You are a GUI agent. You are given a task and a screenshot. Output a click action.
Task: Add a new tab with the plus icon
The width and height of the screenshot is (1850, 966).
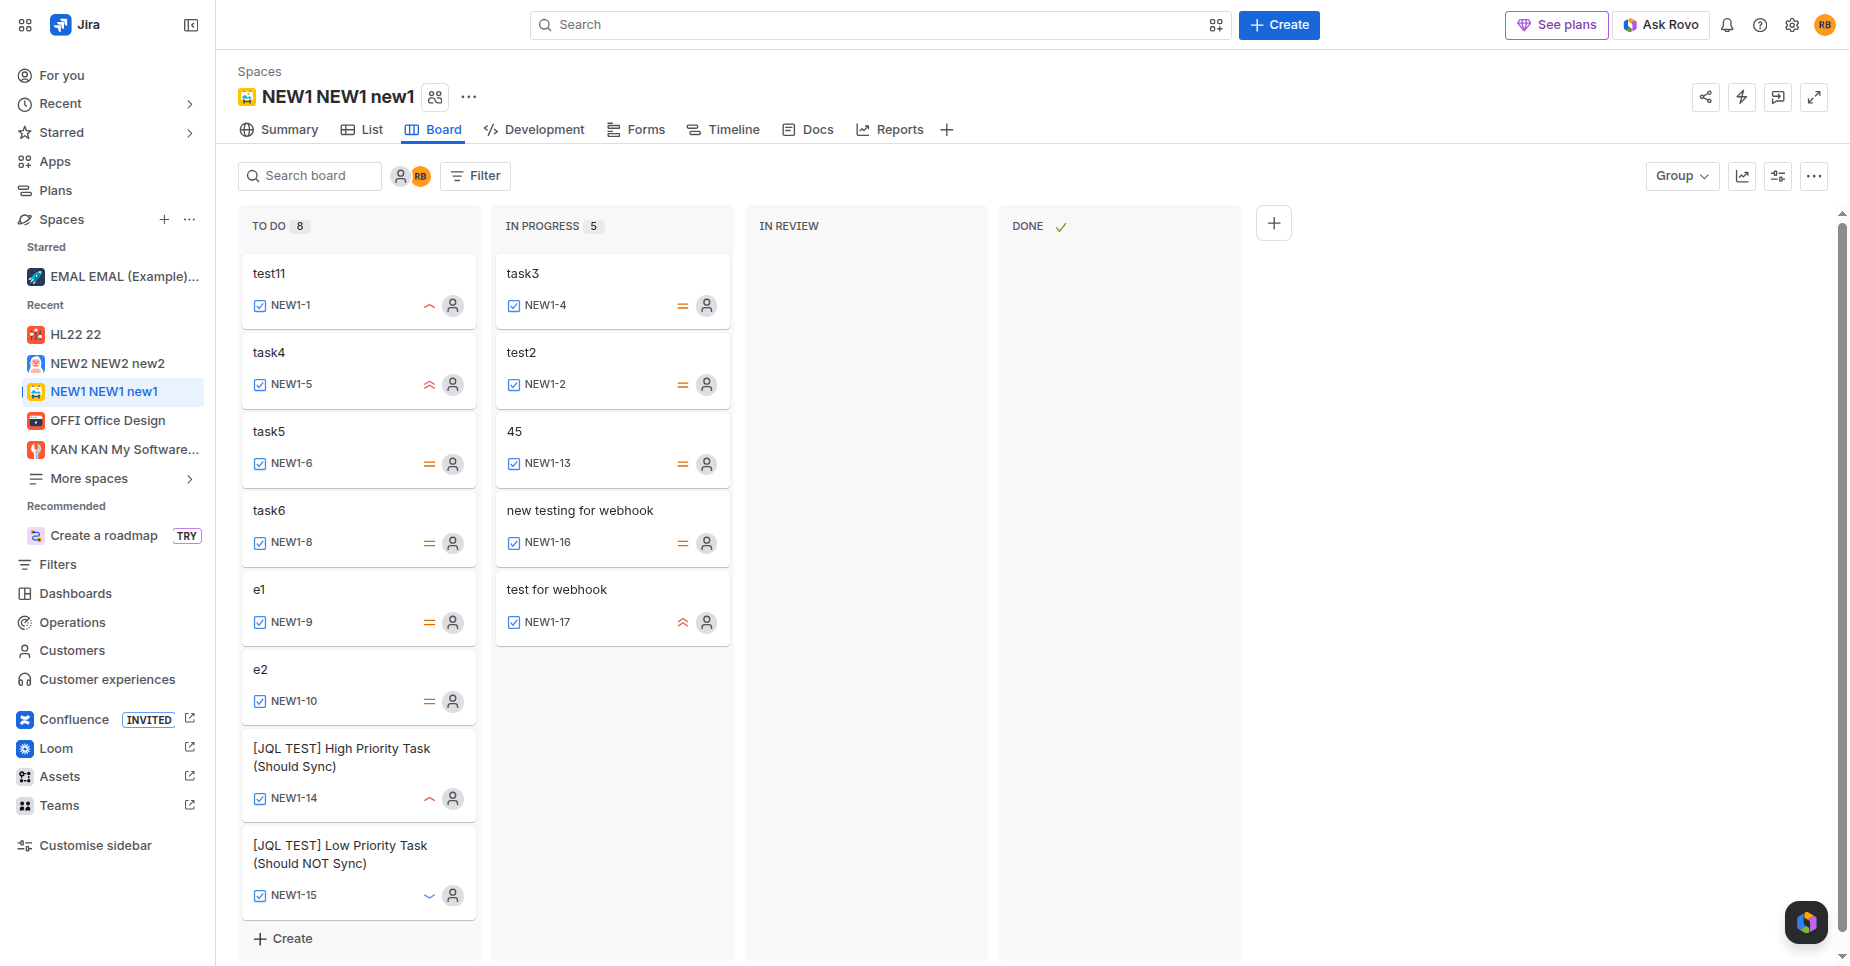pyautogui.click(x=947, y=130)
